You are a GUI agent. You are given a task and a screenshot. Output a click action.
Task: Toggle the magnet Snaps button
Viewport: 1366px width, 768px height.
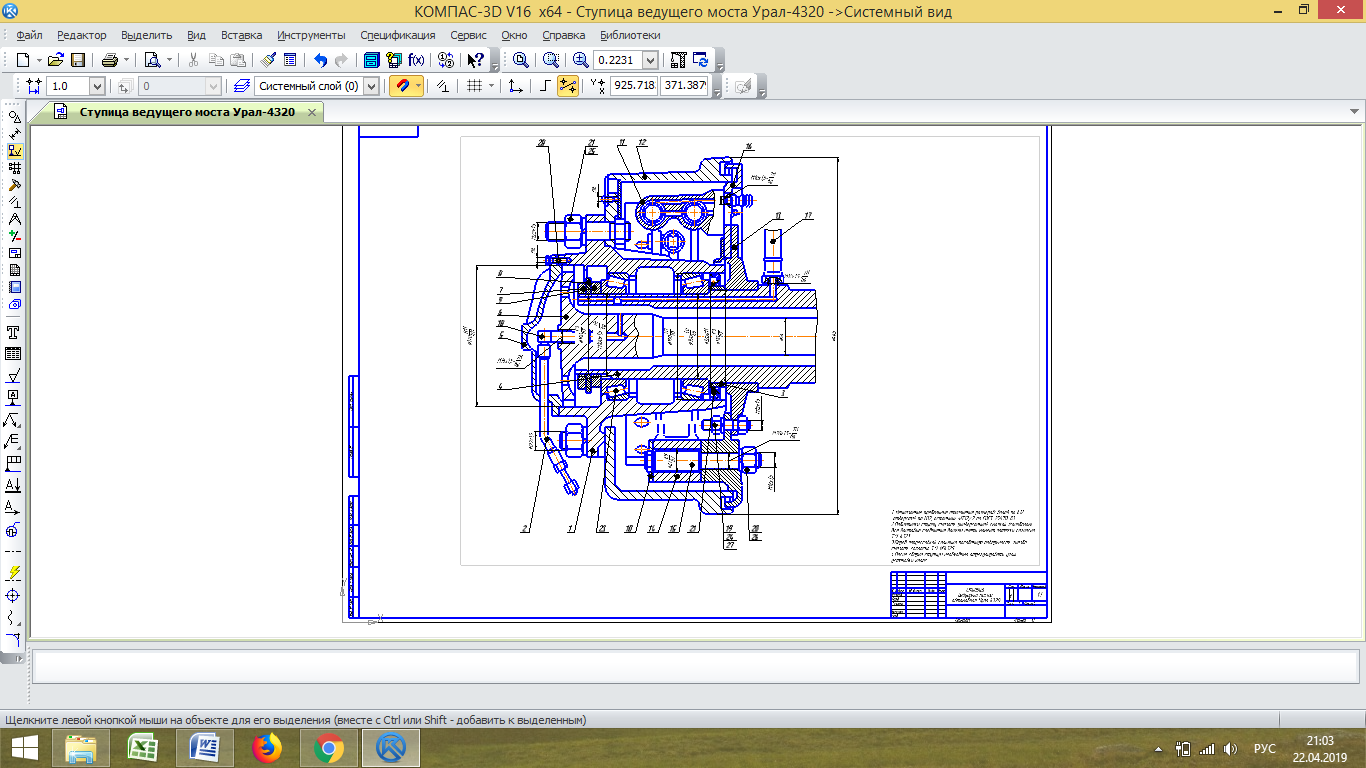(402, 86)
